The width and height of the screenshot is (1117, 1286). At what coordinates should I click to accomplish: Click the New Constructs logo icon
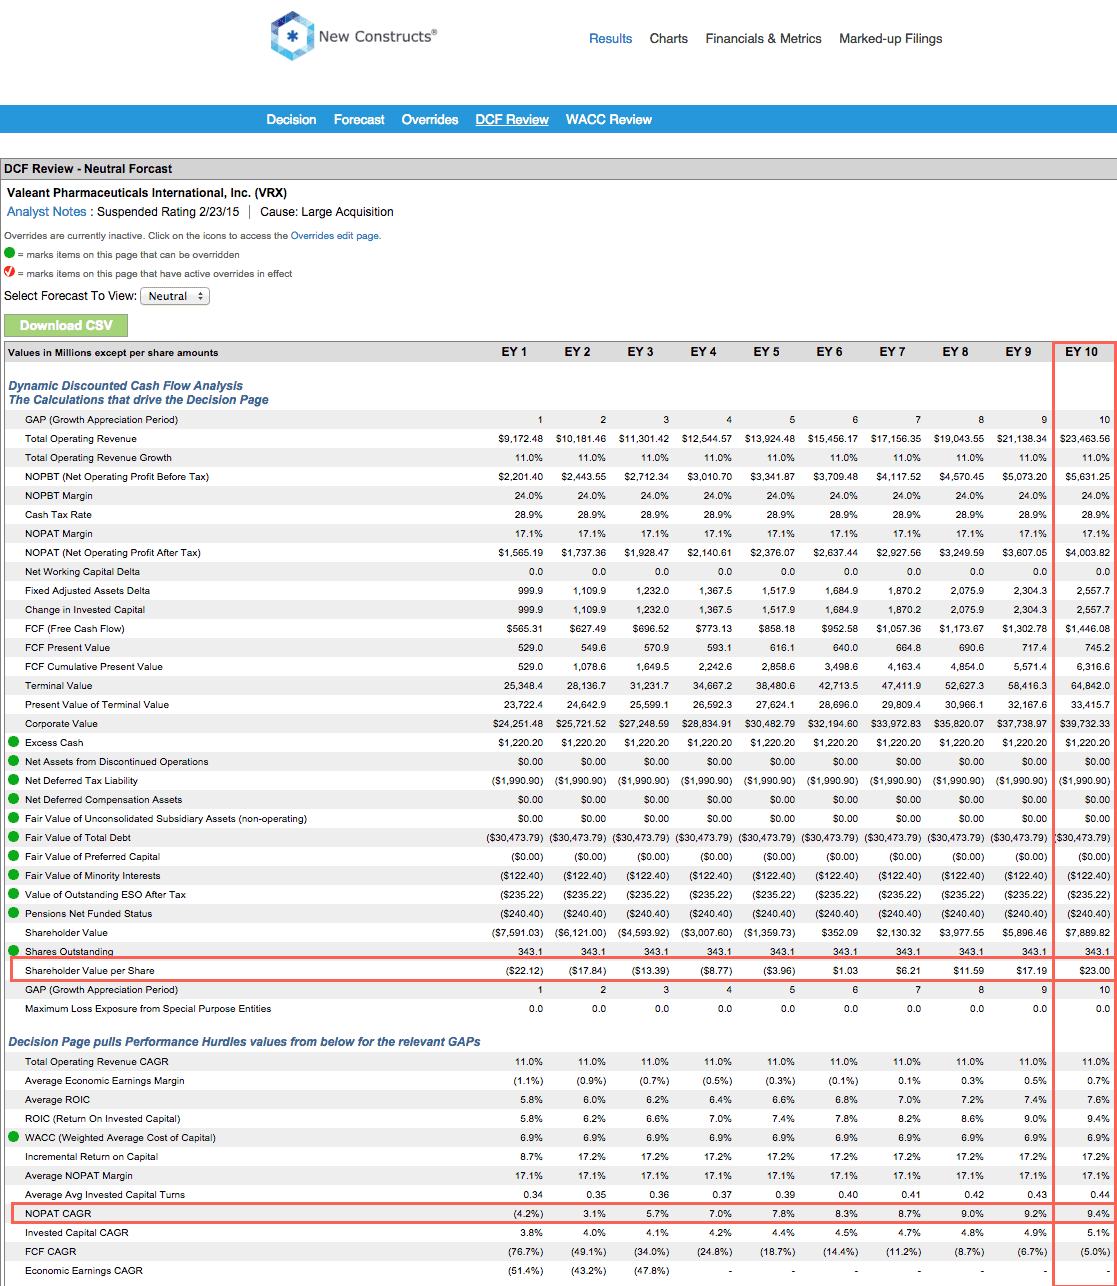(x=292, y=36)
